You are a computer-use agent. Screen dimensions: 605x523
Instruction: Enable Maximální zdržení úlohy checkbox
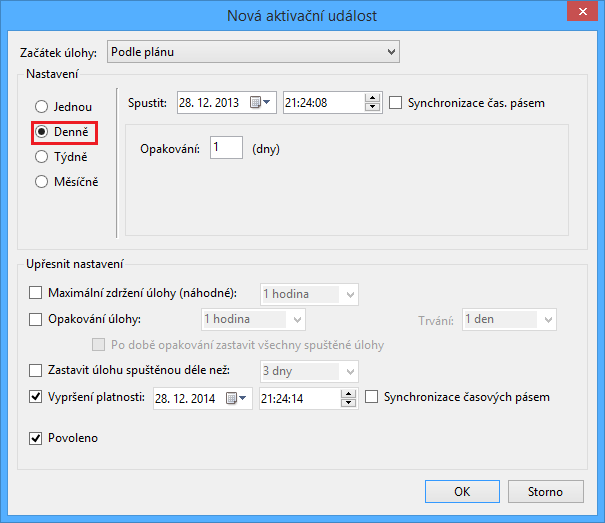37,294
